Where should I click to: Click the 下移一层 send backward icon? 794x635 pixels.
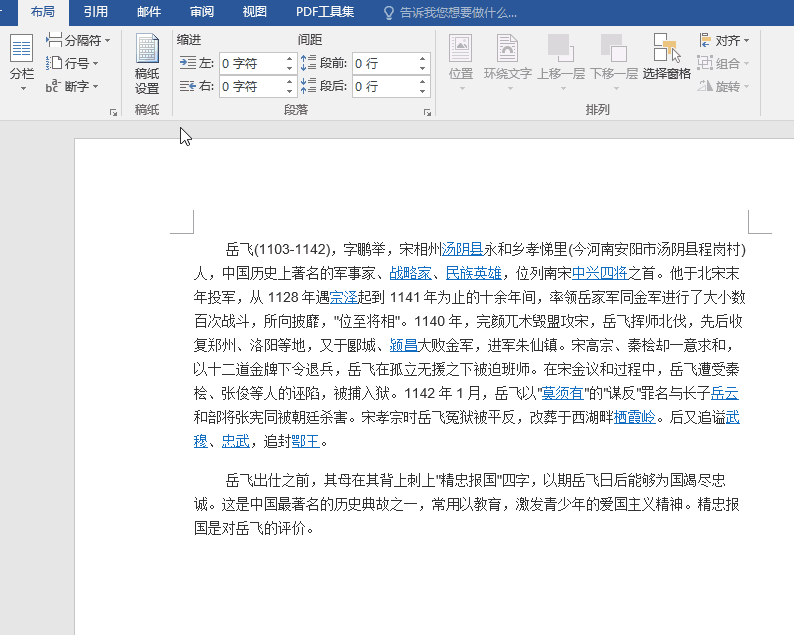point(614,49)
